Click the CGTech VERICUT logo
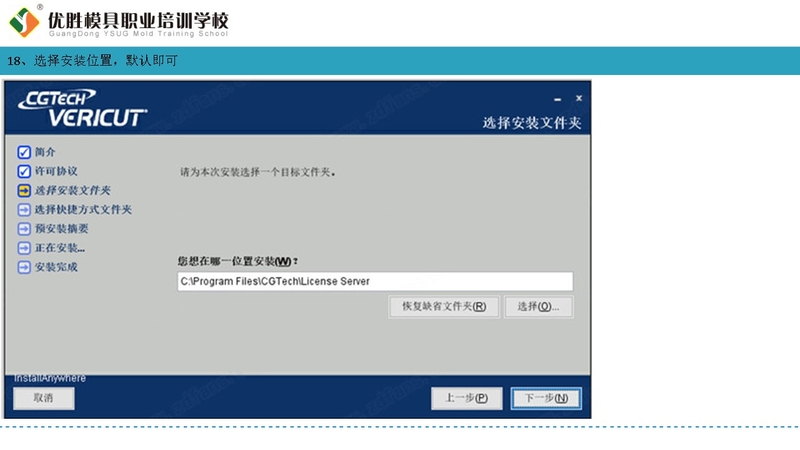Image resolution: width=800 pixels, height=450 pixels. point(83,107)
